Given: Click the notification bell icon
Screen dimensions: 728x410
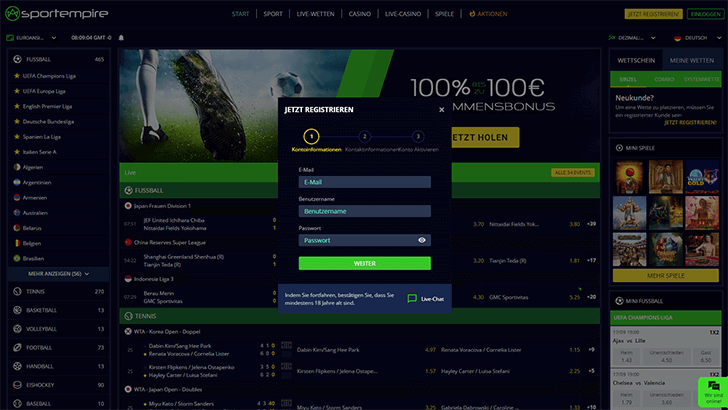Looking at the screenshot, I should 121,38.
